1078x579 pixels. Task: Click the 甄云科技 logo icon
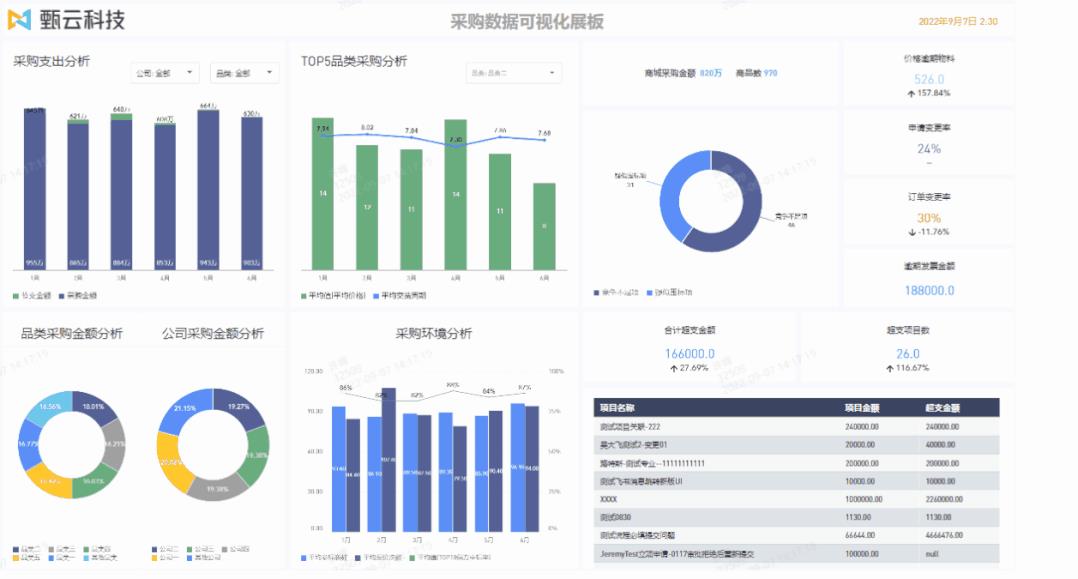click(19, 21)
